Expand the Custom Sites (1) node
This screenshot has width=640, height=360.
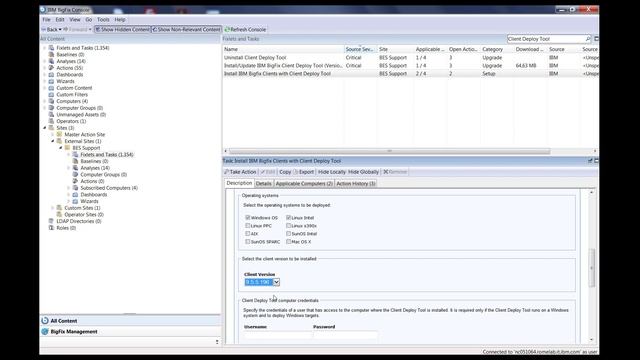[53, 208]
